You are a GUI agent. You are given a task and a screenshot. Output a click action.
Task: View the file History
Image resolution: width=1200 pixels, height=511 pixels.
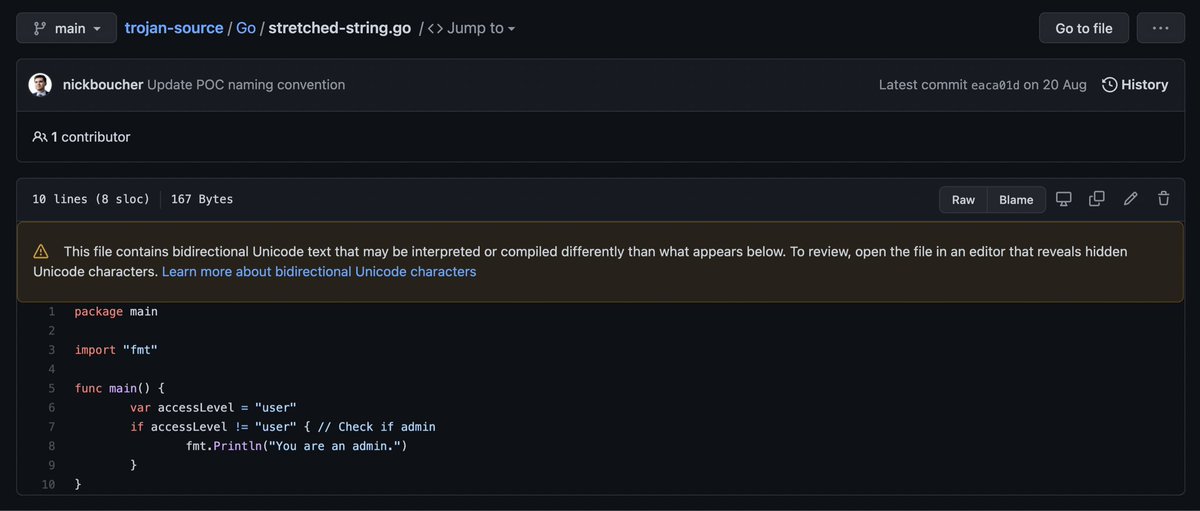pyautogui.click(x=1135, y=85)
